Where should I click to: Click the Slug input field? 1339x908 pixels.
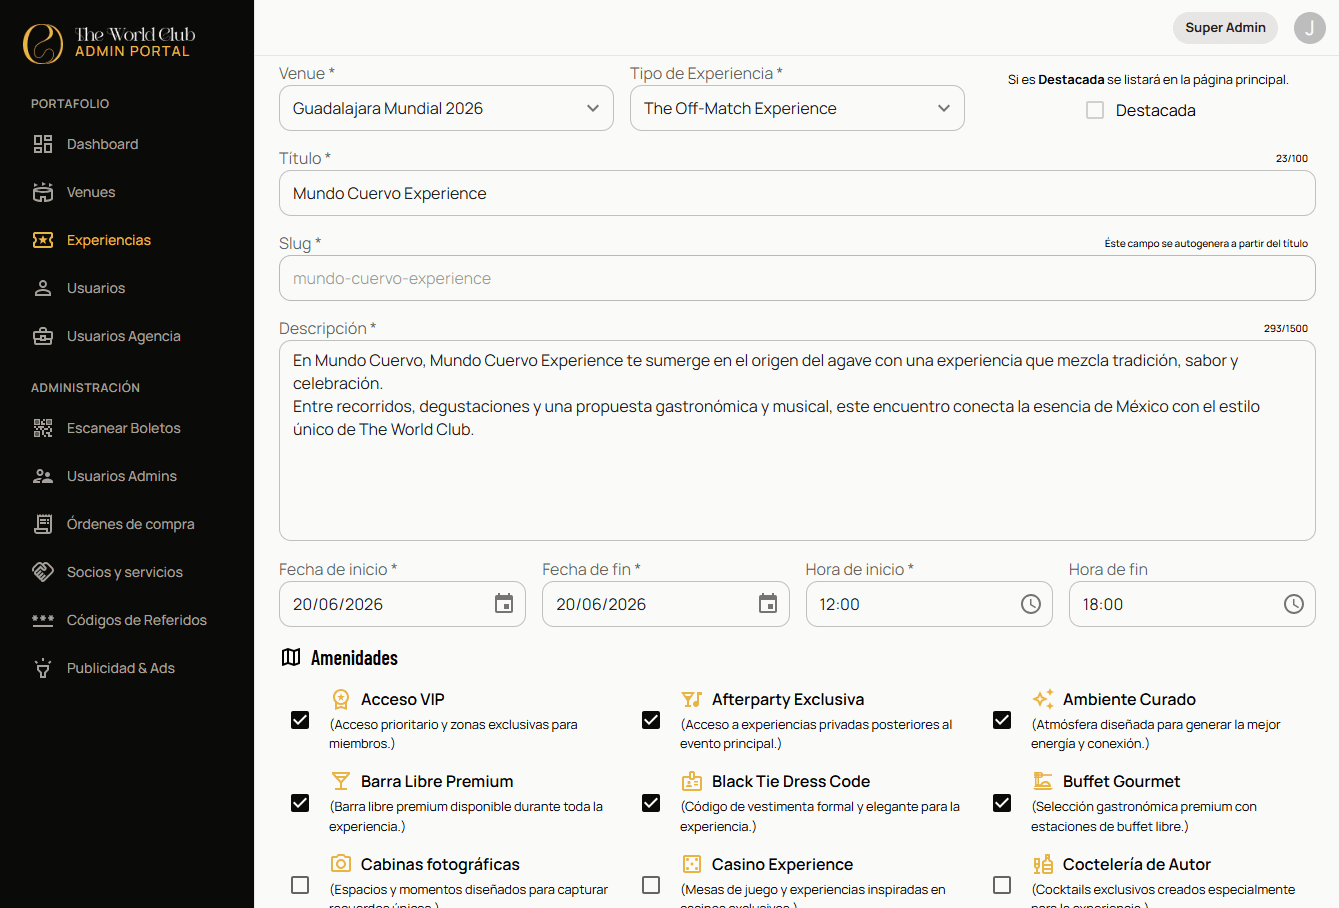pyautogui.click(x=797, y=278)
